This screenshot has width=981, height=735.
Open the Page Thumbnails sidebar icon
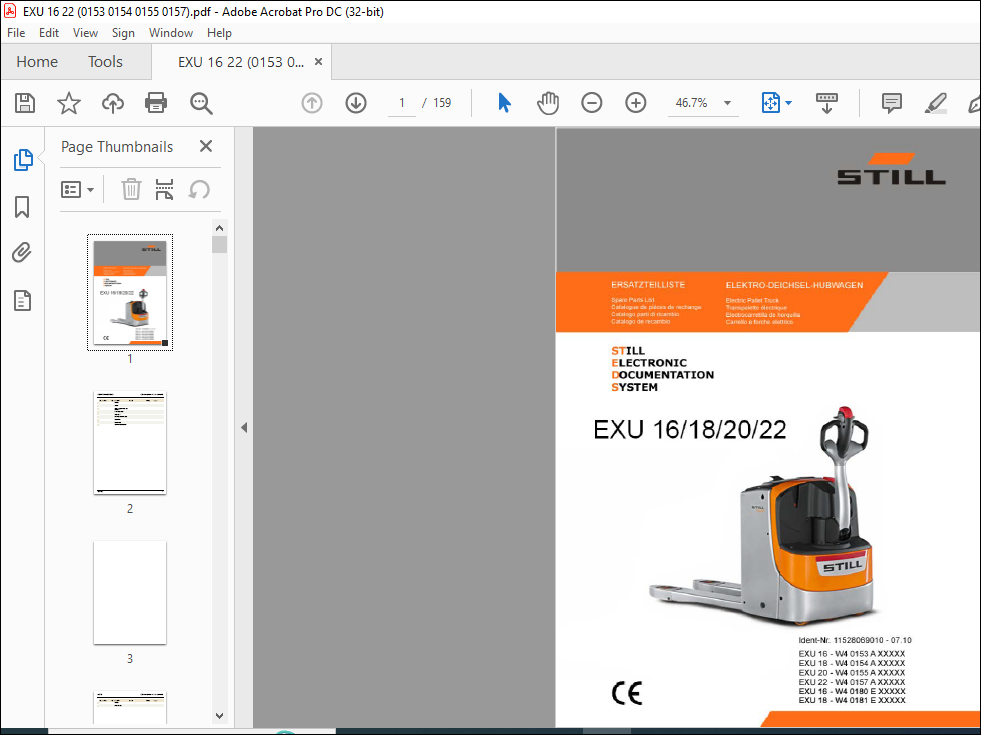[x=23, y=160]
